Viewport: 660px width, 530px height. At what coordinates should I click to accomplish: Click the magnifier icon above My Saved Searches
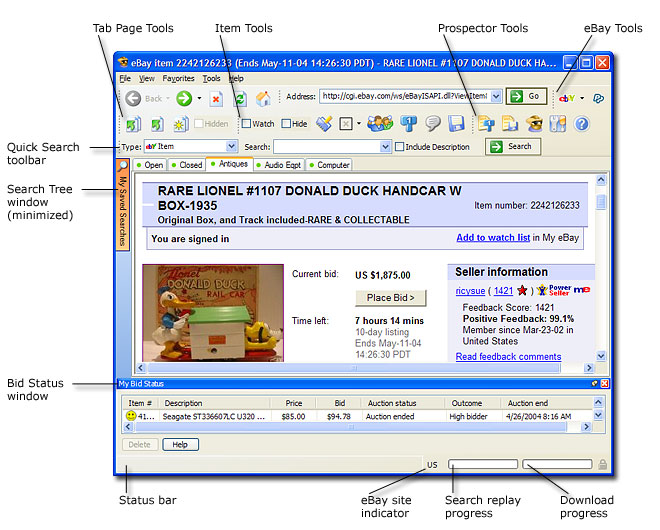(122, 166)
